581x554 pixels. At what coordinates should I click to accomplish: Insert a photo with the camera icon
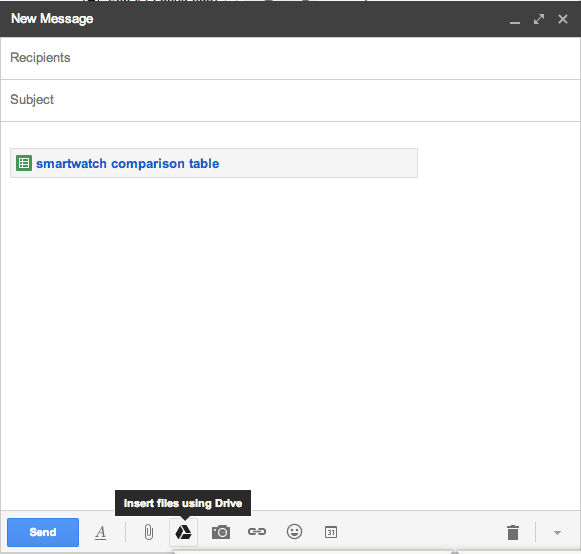click(221, 533)
